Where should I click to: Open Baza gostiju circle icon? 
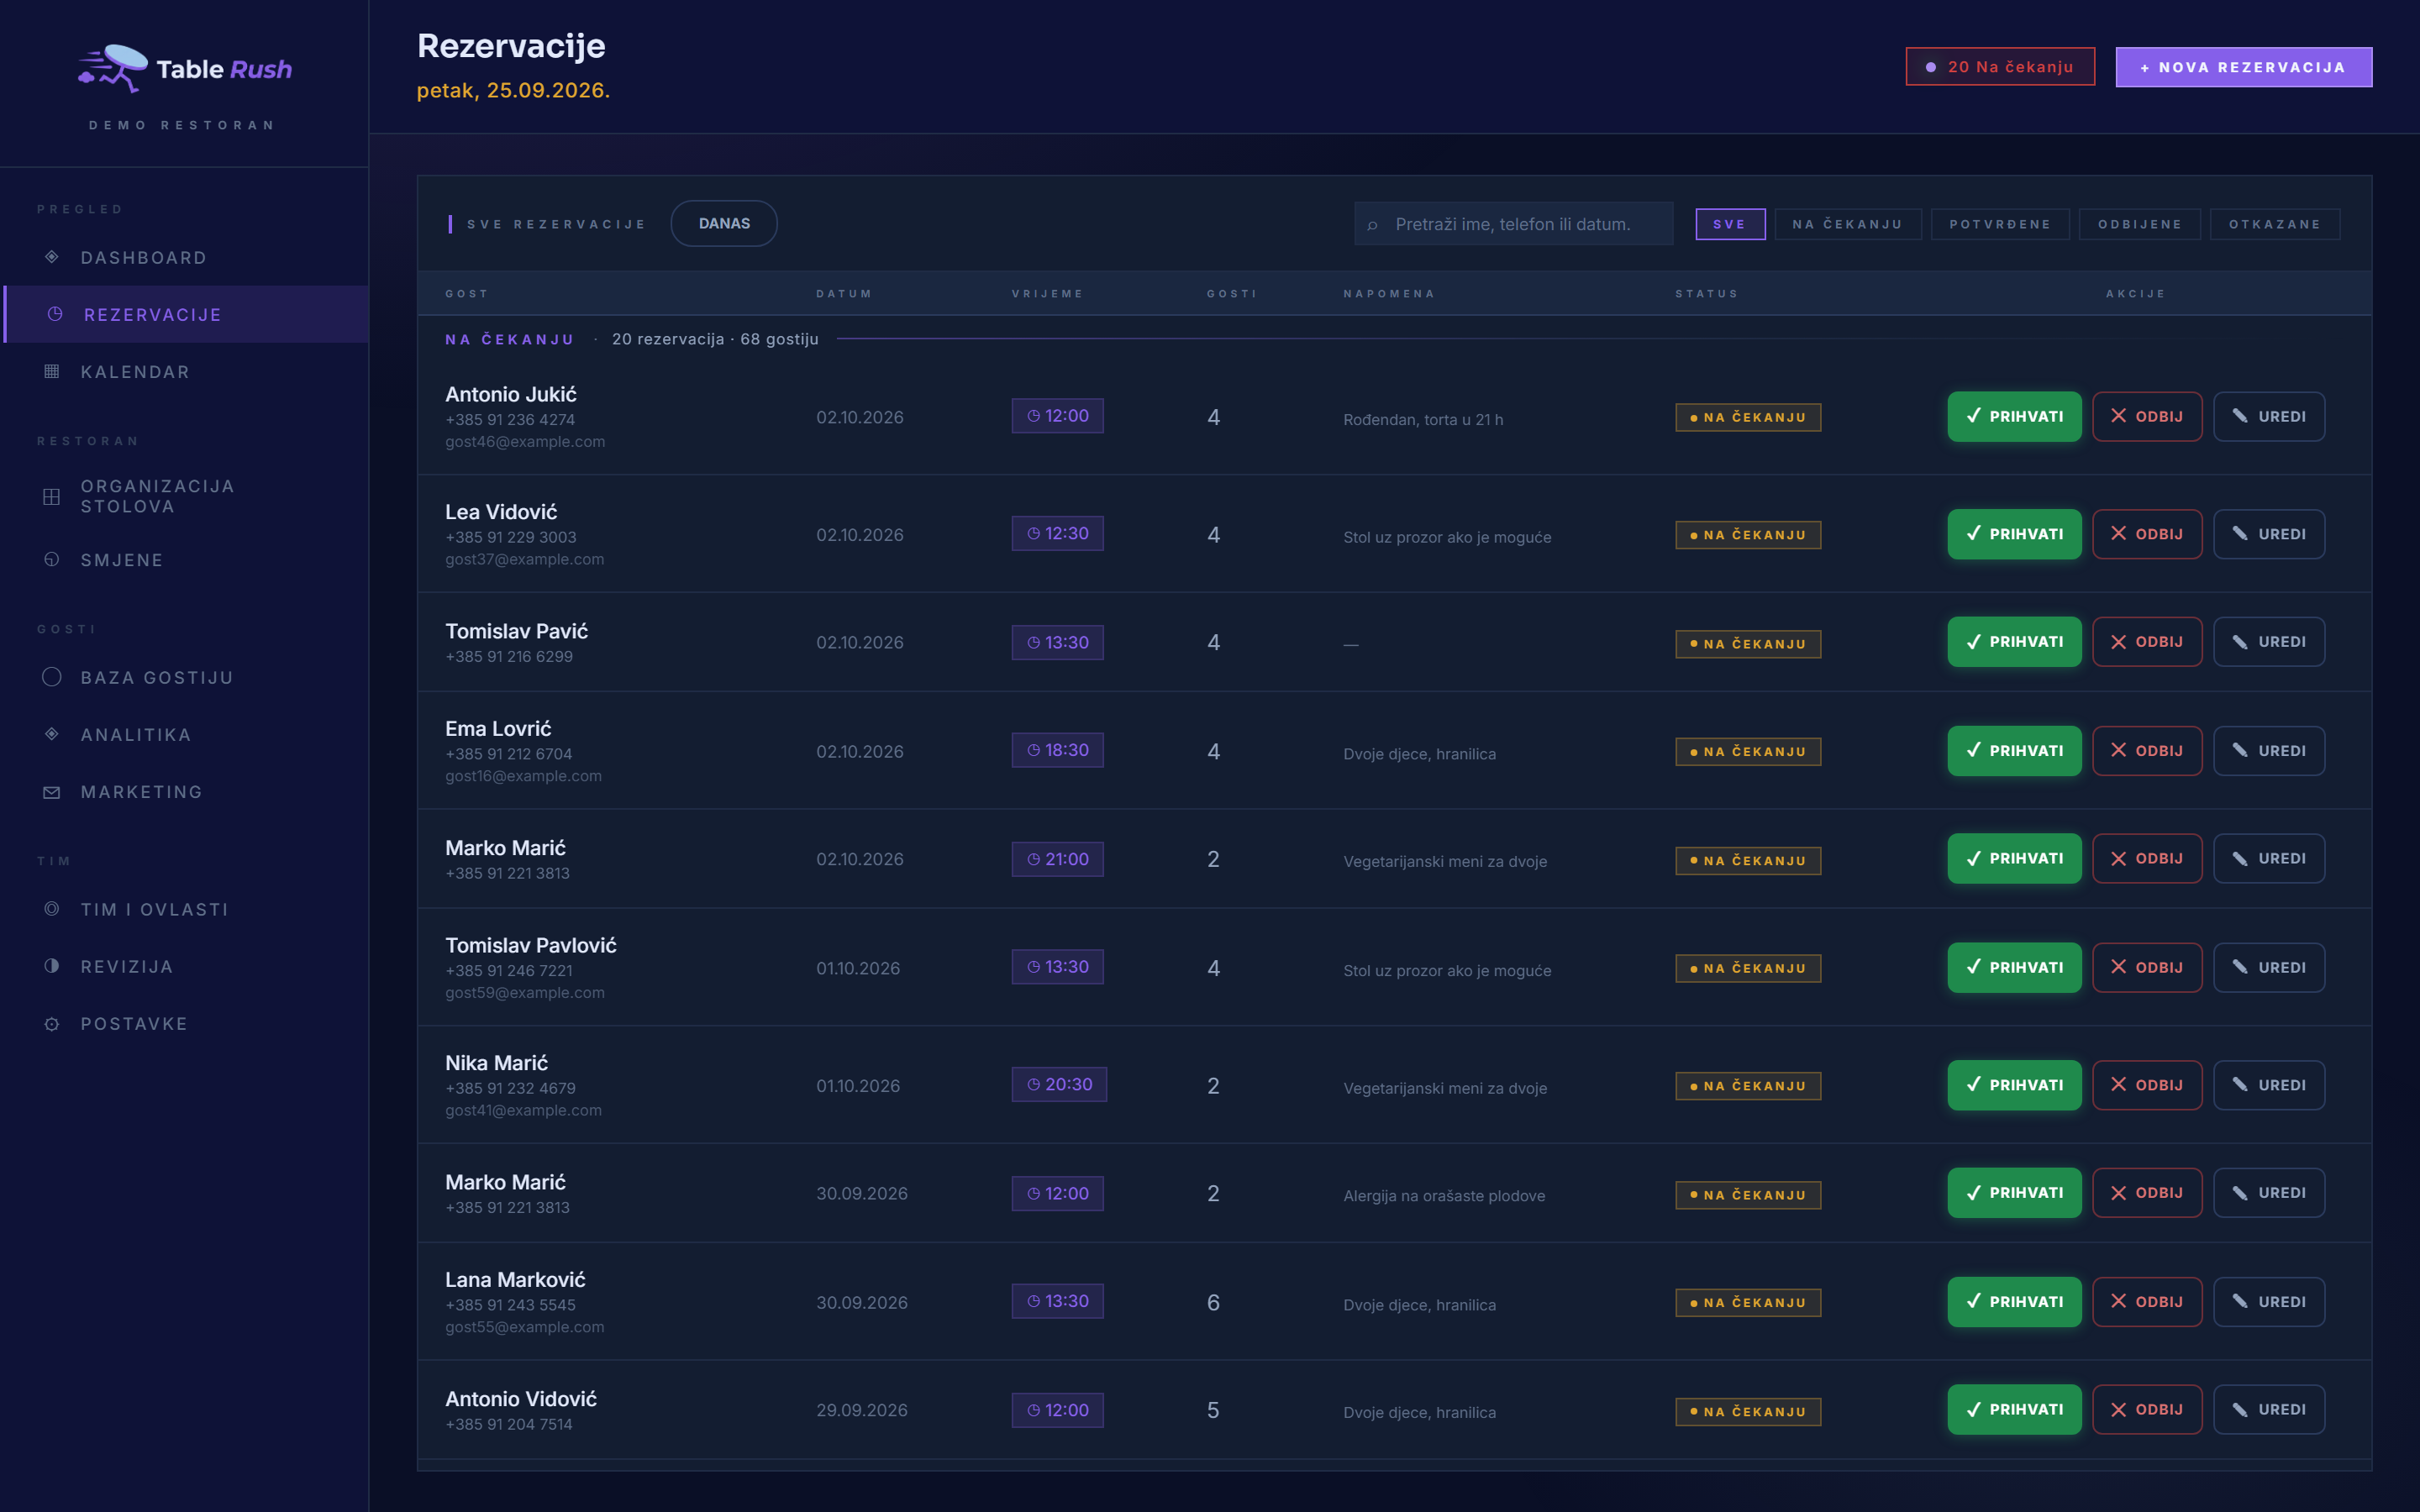[52, 677]
